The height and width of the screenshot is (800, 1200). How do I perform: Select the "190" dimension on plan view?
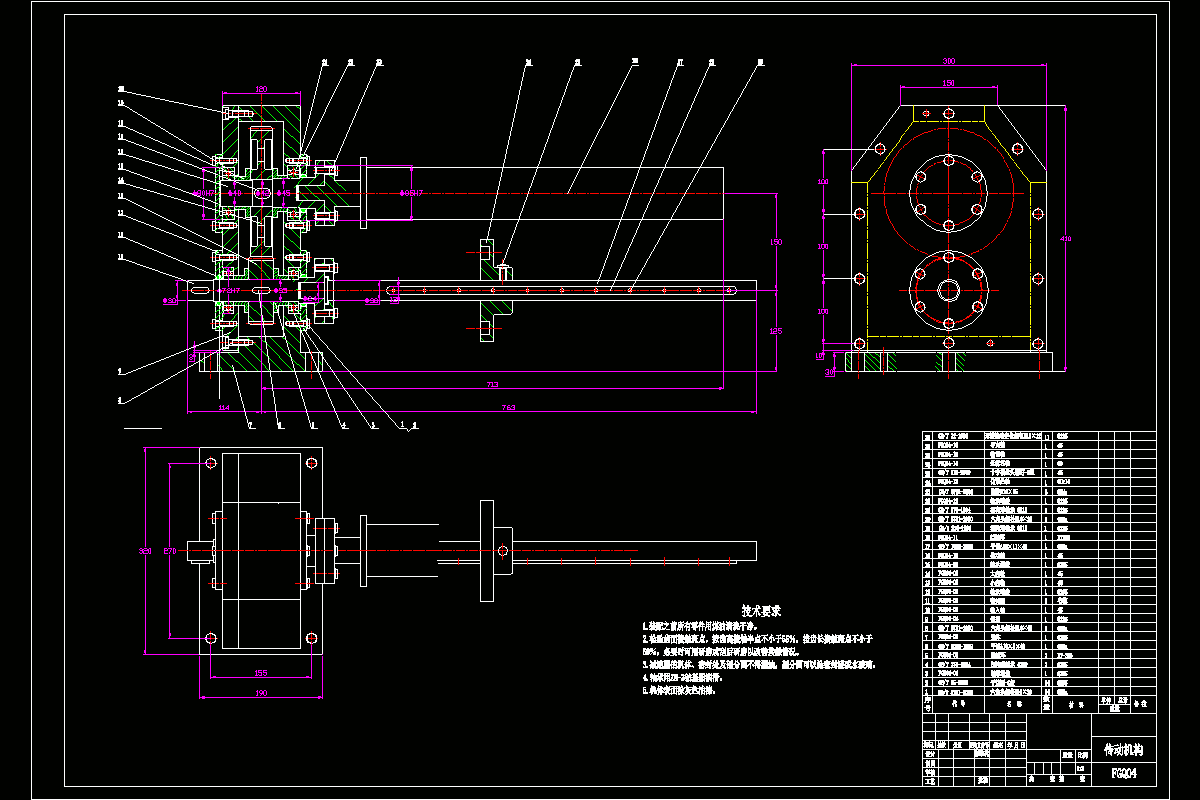(263, 692)
